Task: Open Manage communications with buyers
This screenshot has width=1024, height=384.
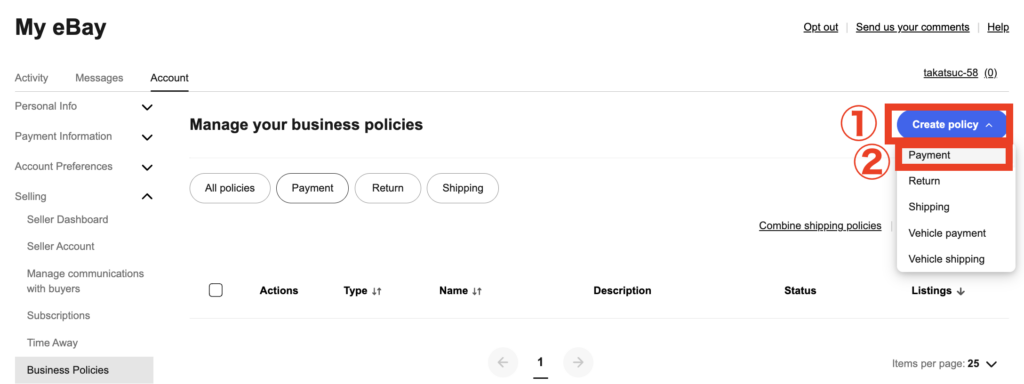Action: 86,281
